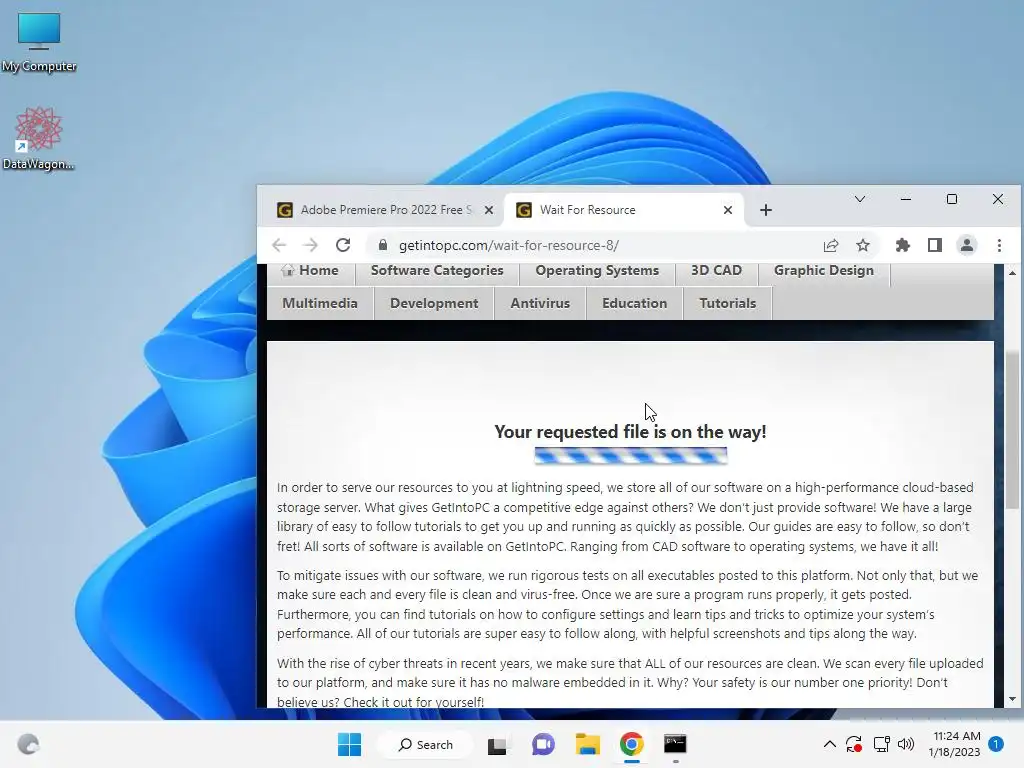This screenshot has height=768, width=1024.
Task: Open File Explorer from taskbar
Action: (587, 744)
